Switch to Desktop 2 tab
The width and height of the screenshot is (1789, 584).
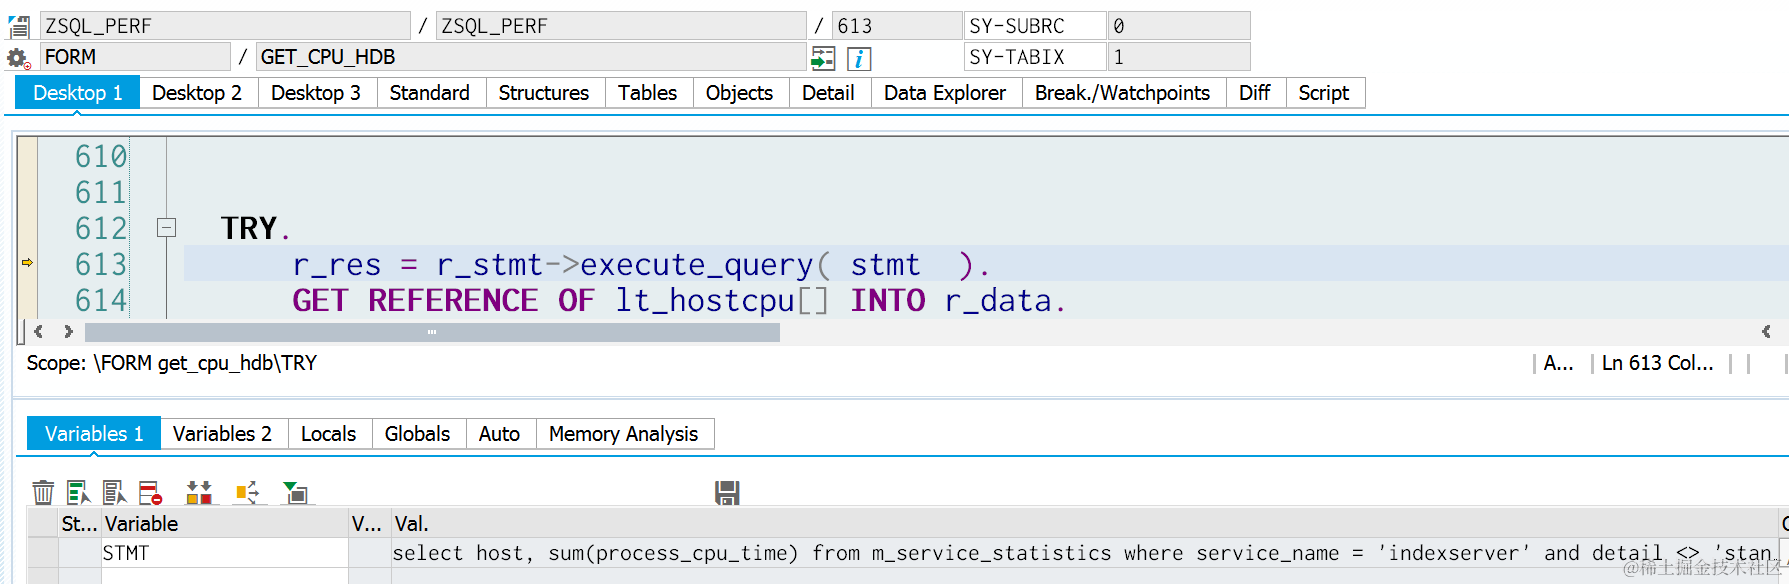coord(197,93)
